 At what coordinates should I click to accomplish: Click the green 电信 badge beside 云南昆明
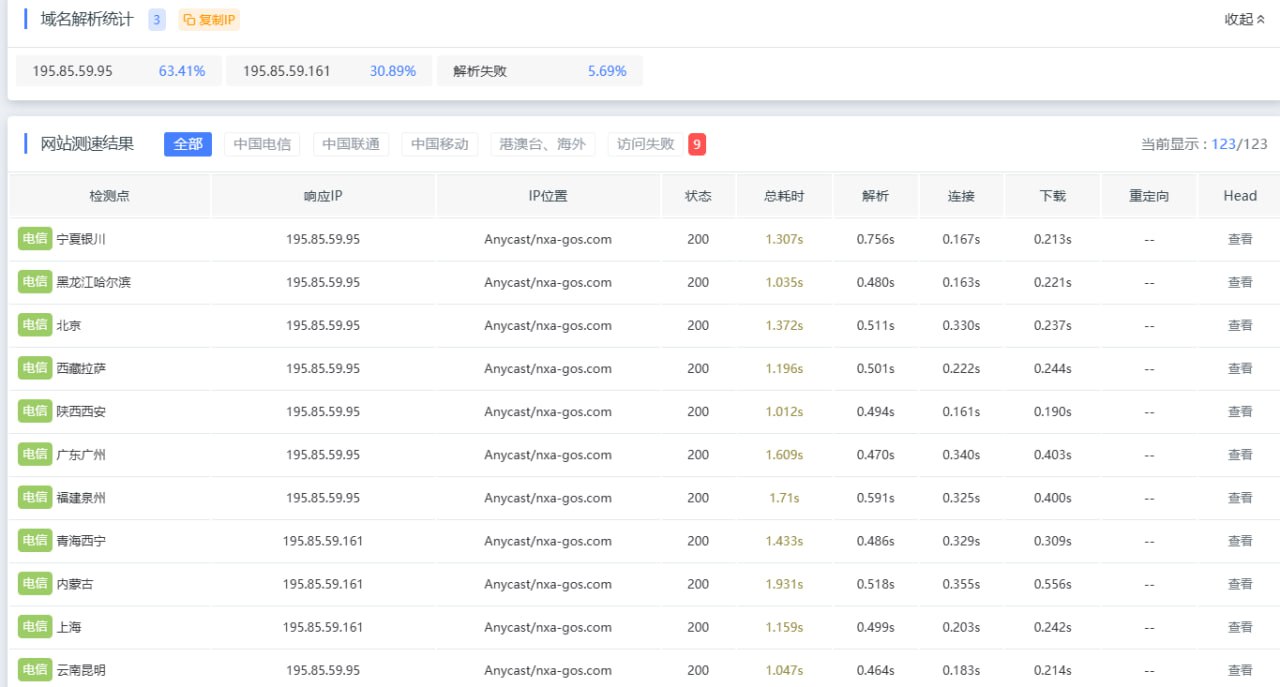34,670
